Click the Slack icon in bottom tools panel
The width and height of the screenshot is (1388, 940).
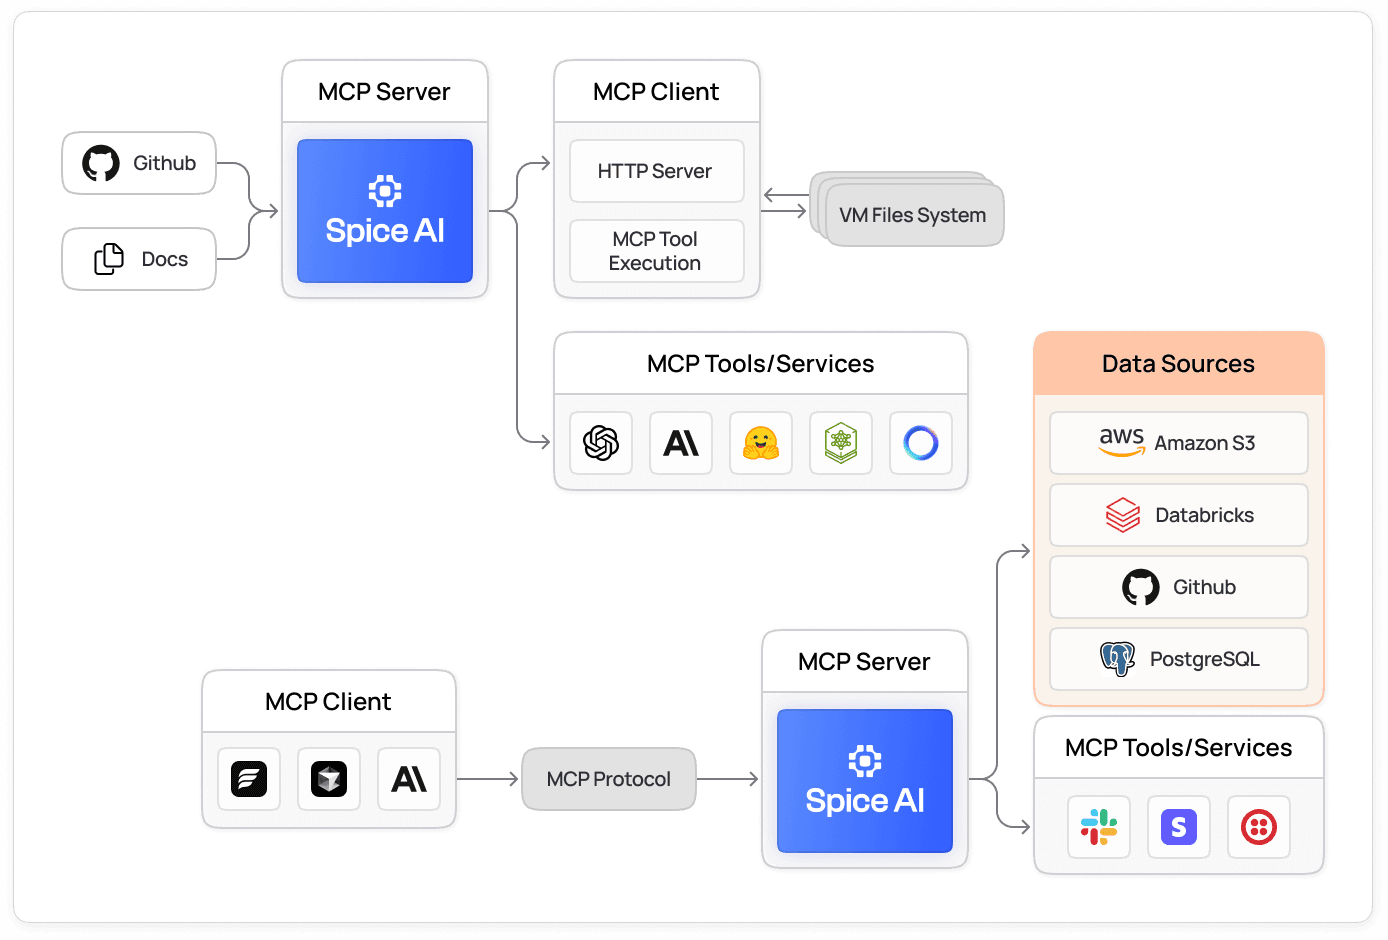(x=1099, y=827)
